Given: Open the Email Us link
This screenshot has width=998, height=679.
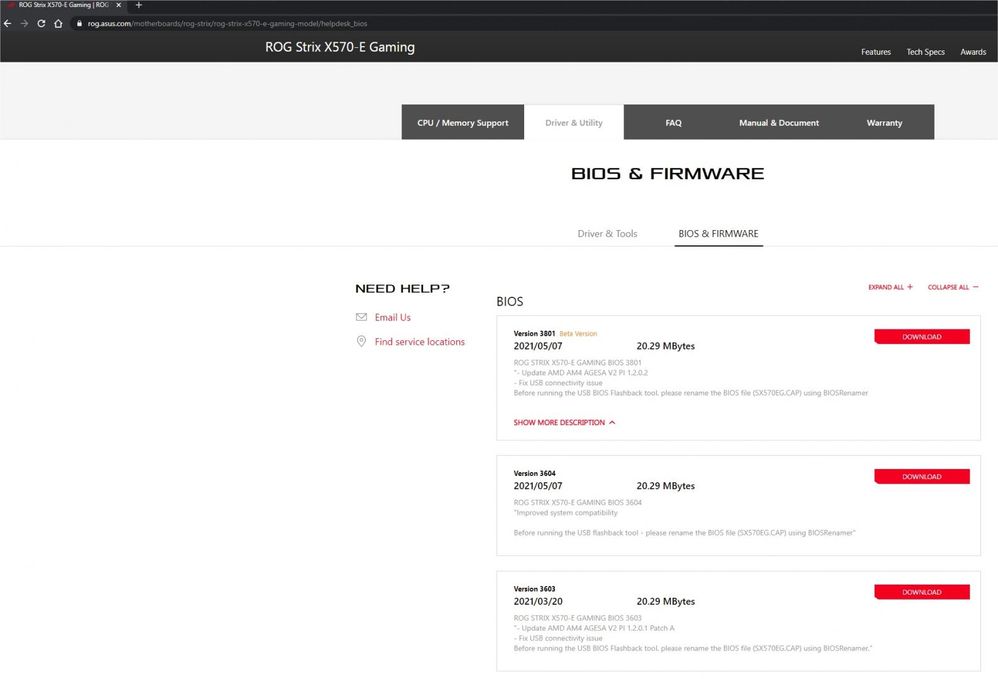Looking at the screenshot, I should 393,318.
